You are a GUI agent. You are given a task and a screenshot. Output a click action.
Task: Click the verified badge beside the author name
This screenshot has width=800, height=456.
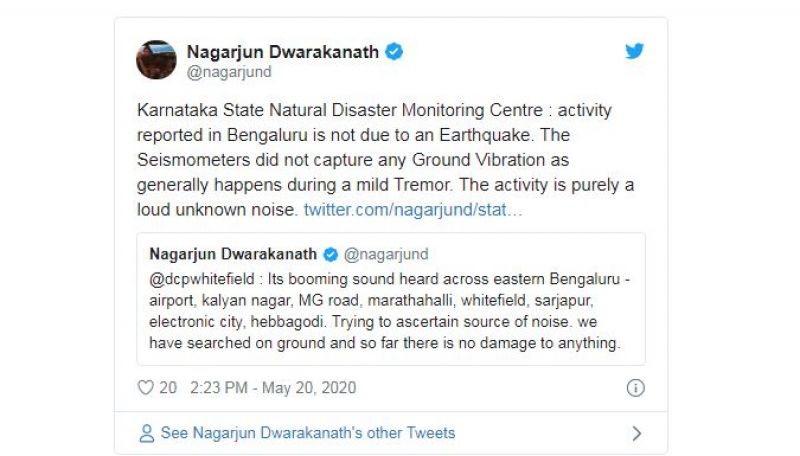click(394, 51)
